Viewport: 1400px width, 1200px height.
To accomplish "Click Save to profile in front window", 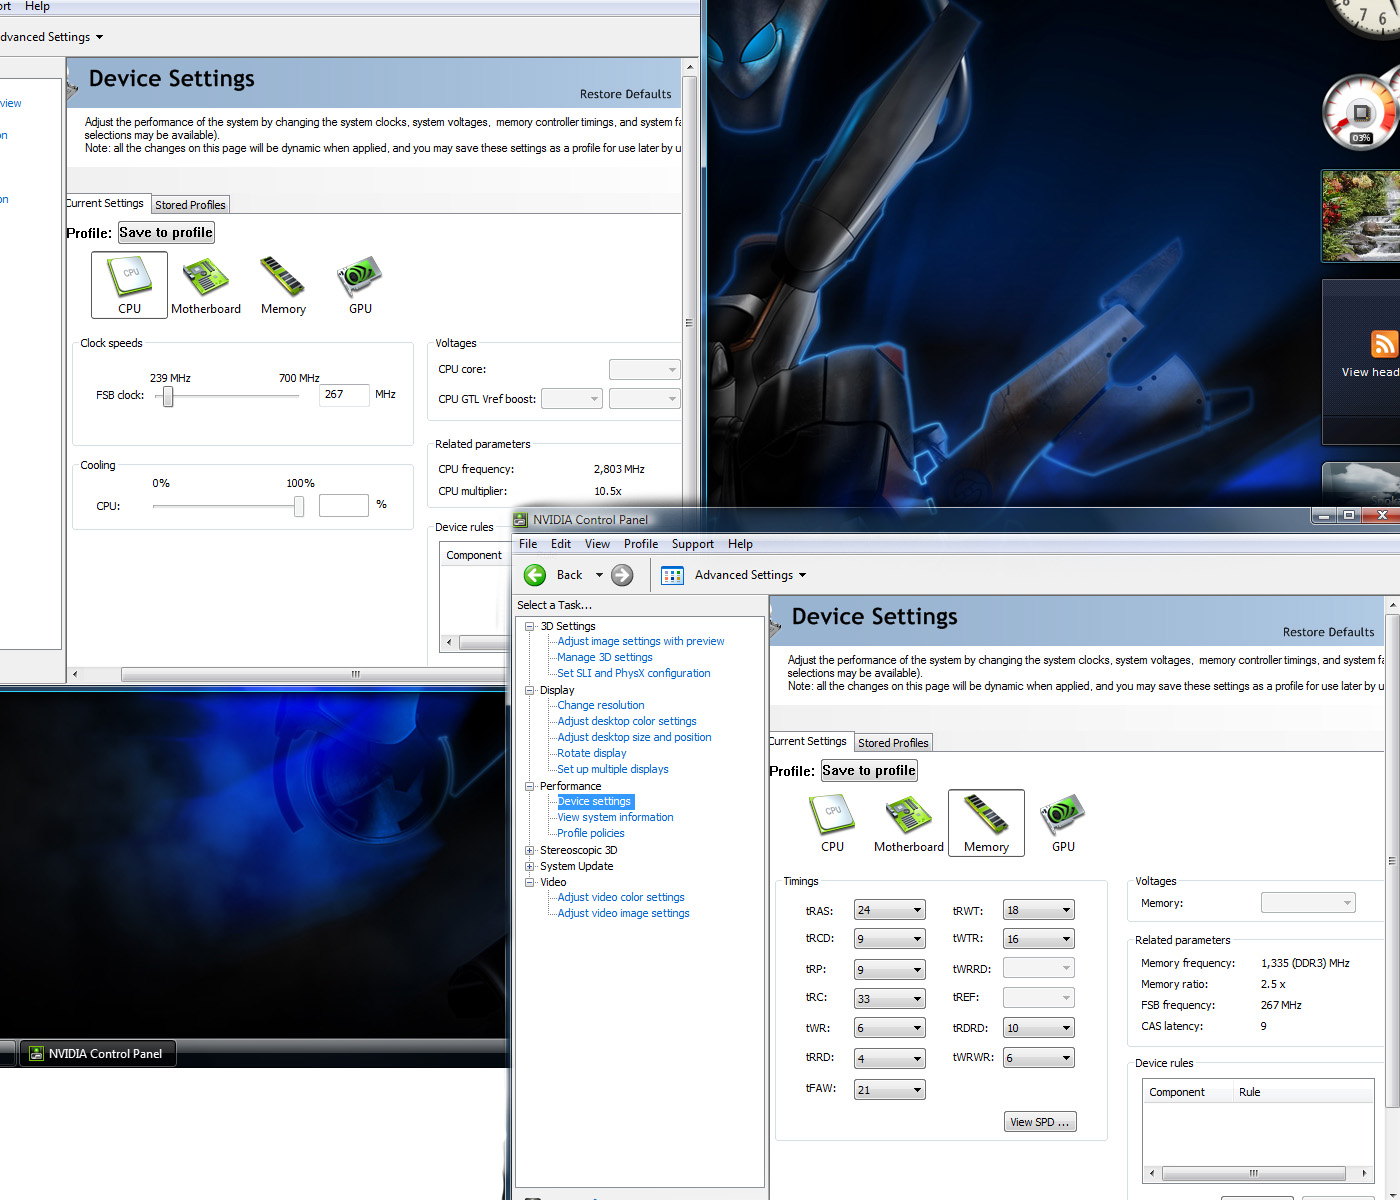I will (x=869, y=770).
